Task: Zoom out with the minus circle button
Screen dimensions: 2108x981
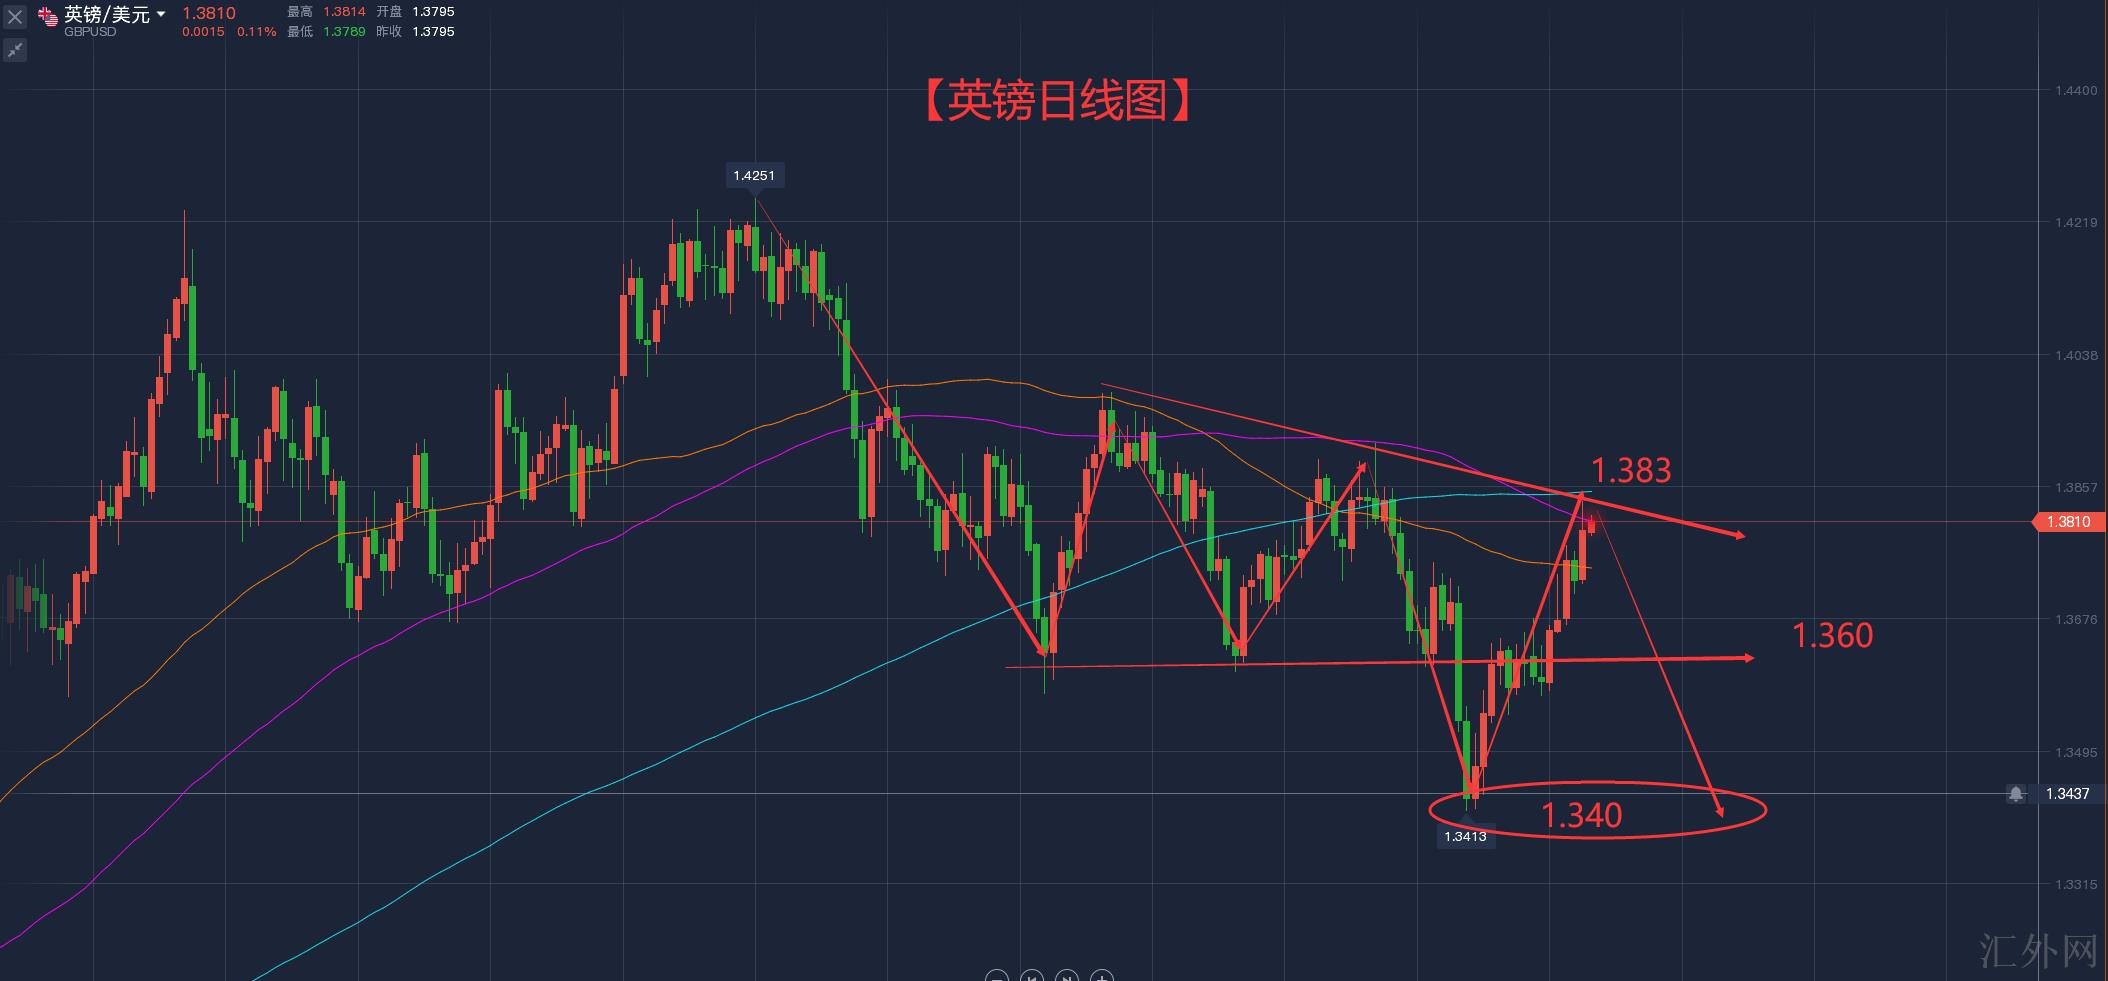Action: [996, 976]
